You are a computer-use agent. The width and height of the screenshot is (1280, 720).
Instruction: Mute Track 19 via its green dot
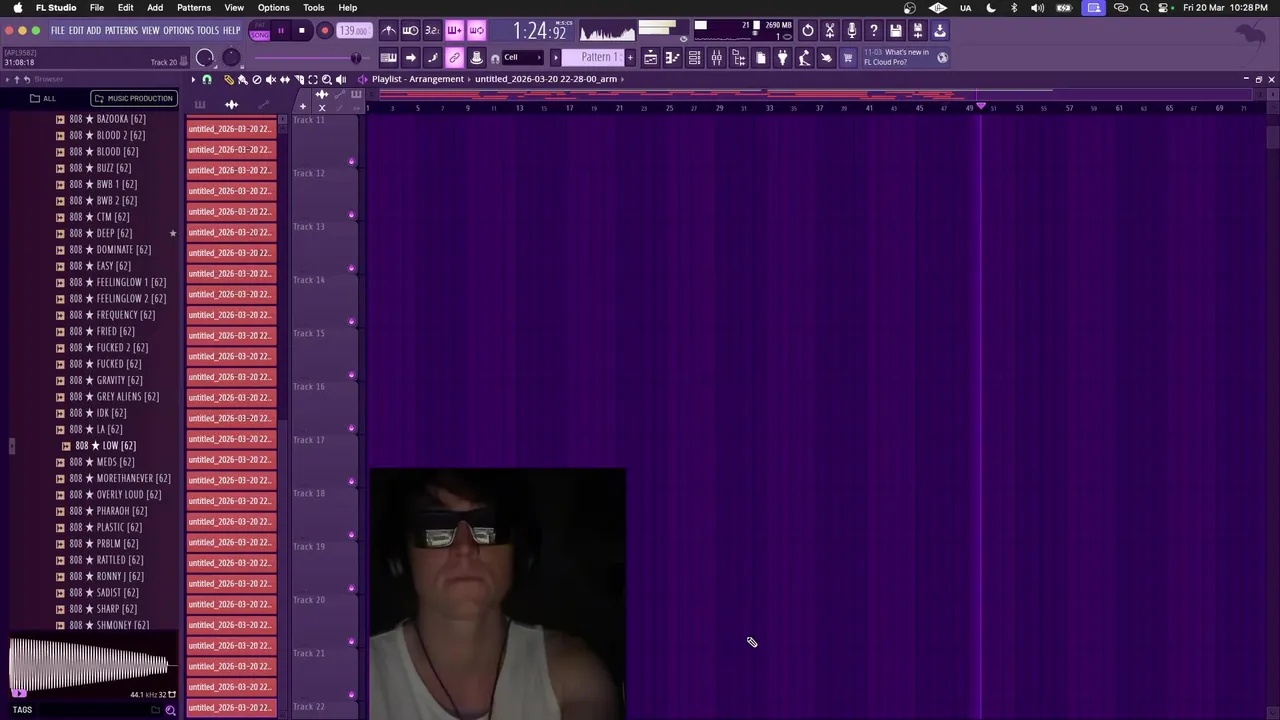tap(351, 589)
